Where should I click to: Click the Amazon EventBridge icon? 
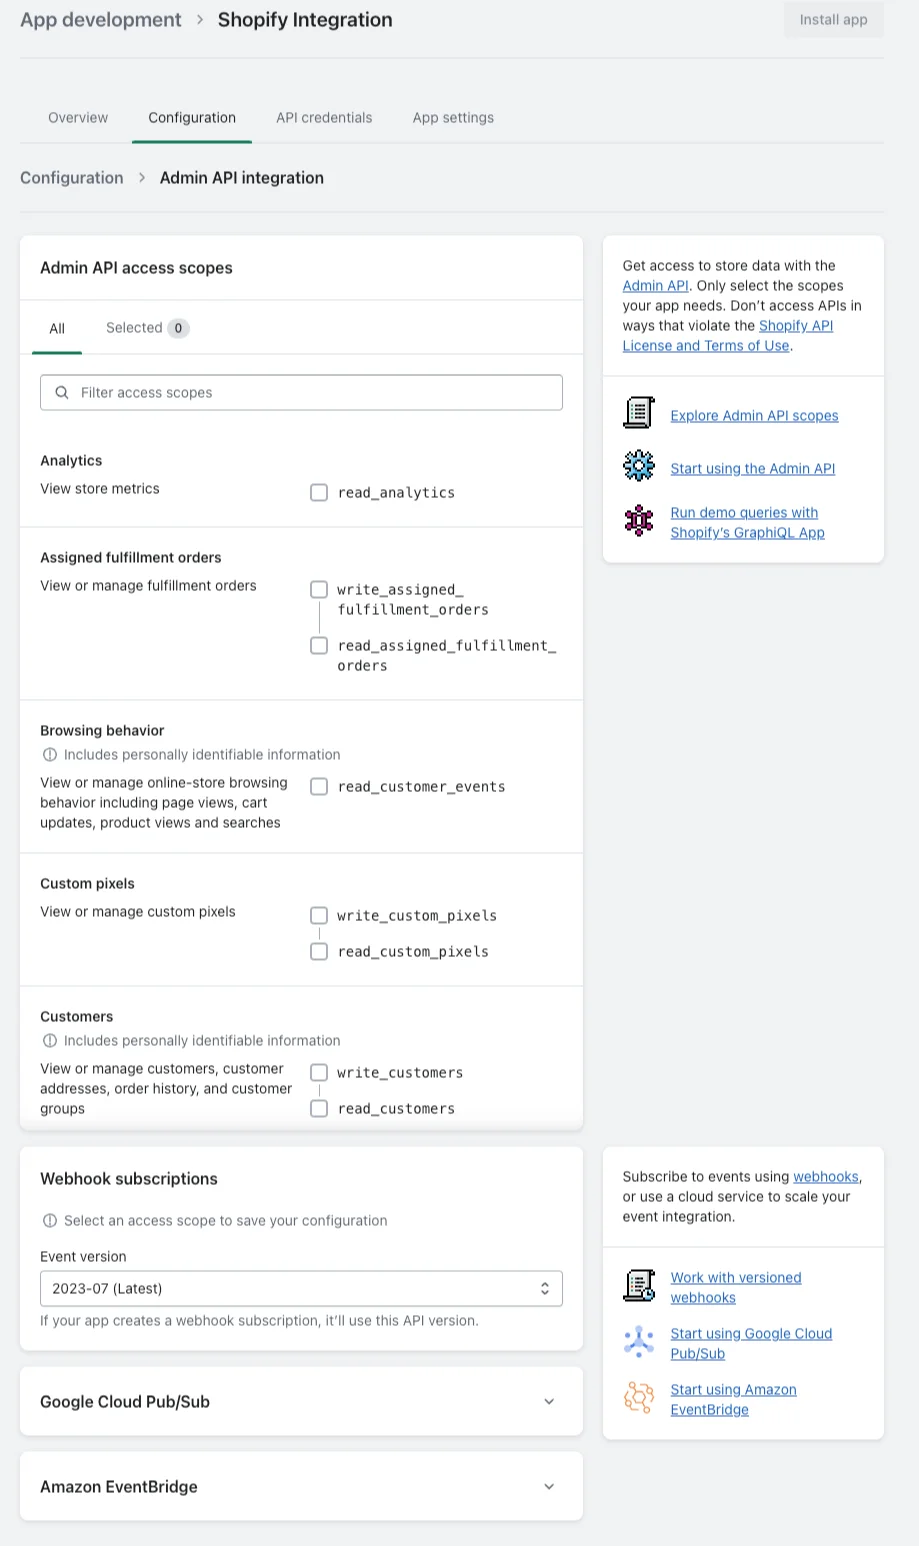(x=638, y=1397)
